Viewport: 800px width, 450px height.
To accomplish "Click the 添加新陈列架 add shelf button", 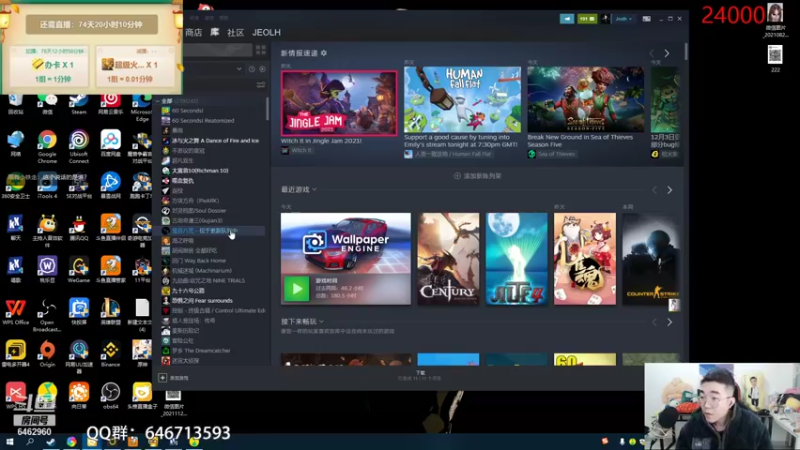I will click(478, 176).
